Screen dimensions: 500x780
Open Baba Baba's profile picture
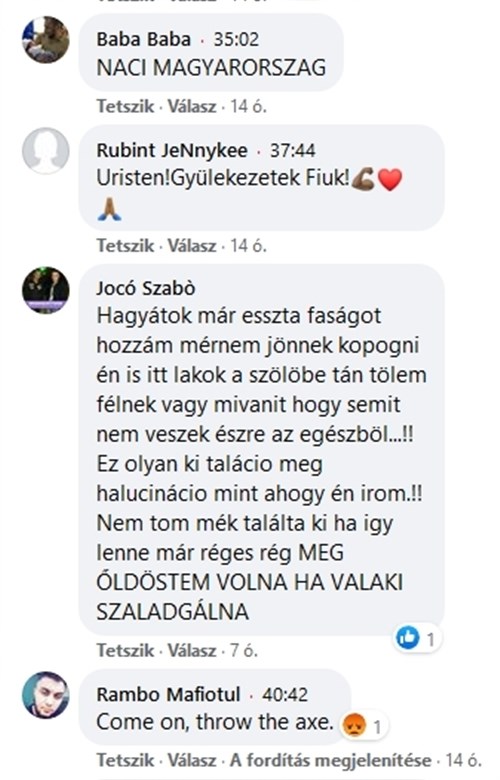[46, 40]
